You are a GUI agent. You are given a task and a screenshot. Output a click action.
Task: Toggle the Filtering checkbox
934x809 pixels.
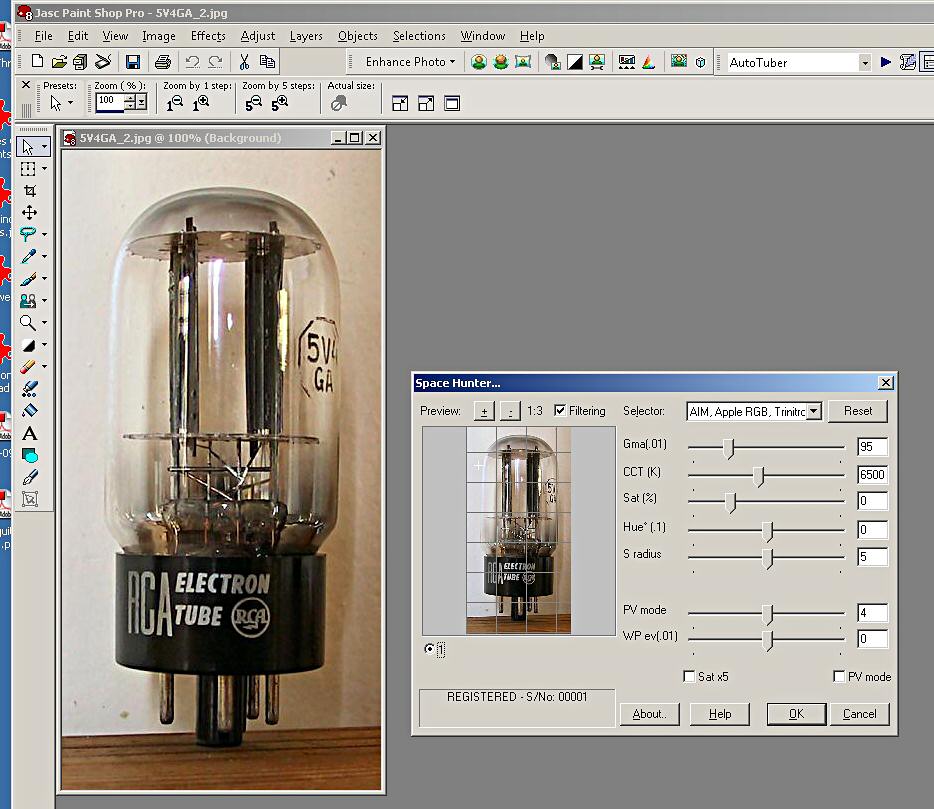(560, 410)
